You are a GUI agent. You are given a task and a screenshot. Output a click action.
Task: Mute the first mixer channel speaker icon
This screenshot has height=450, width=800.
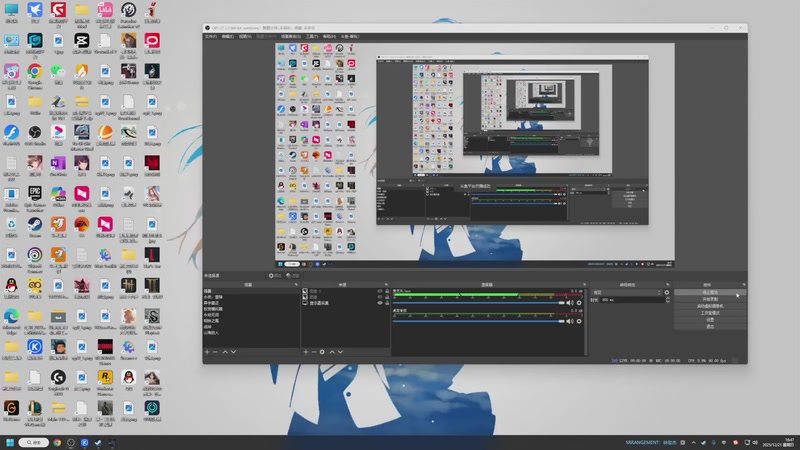570,303
